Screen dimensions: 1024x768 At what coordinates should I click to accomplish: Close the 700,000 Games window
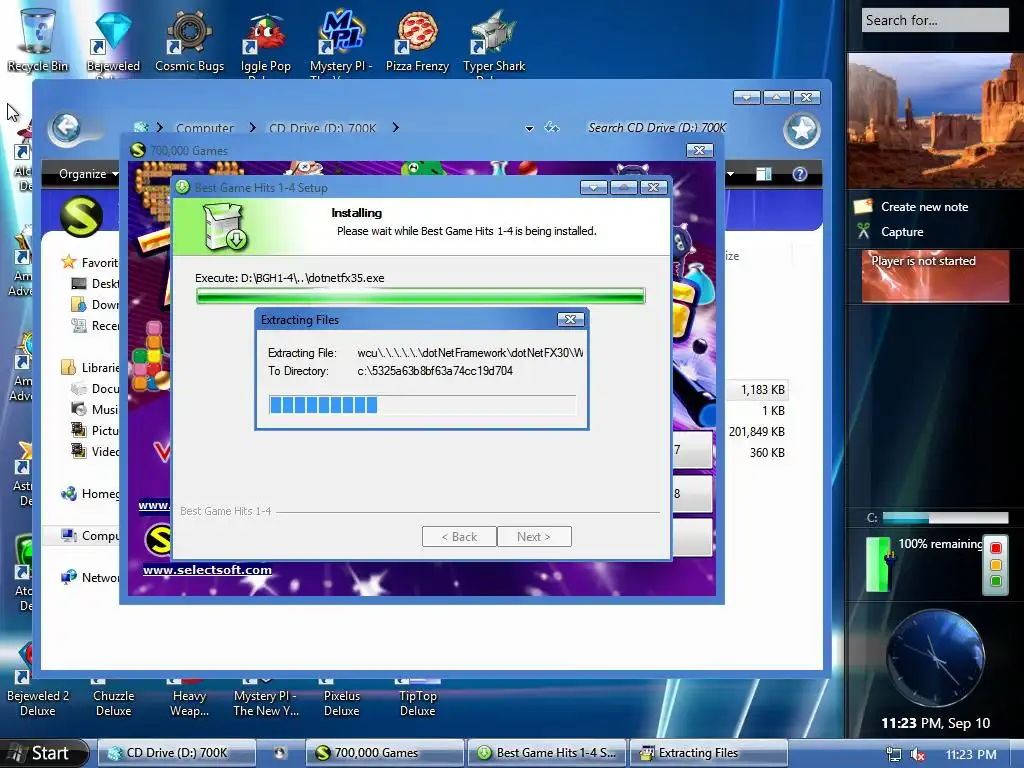[x=699, y=151]
